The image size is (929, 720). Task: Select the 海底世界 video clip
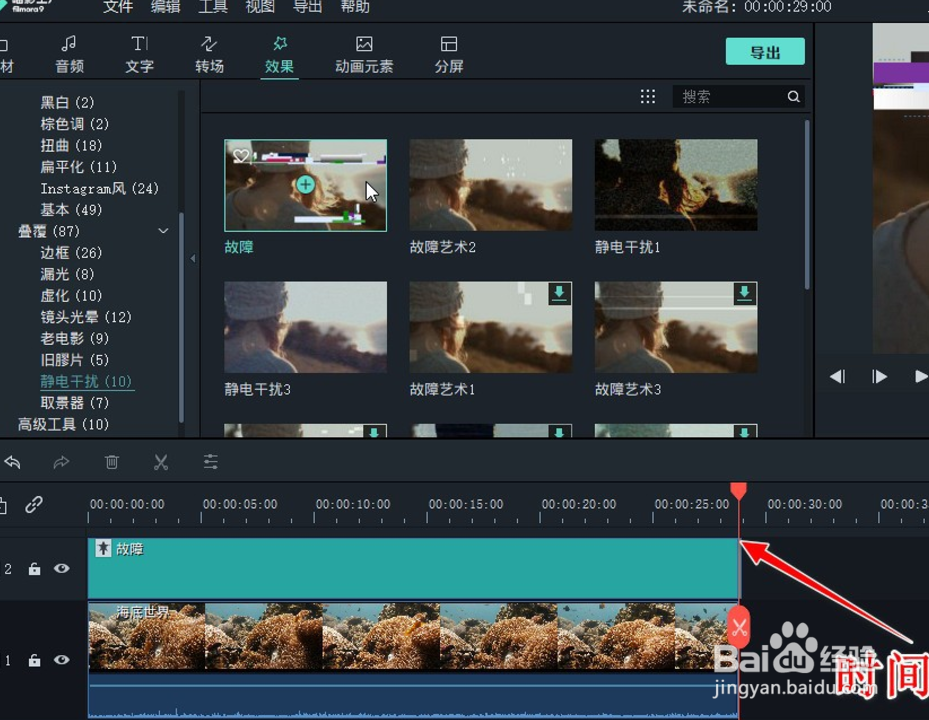click(x=413, y=661)
